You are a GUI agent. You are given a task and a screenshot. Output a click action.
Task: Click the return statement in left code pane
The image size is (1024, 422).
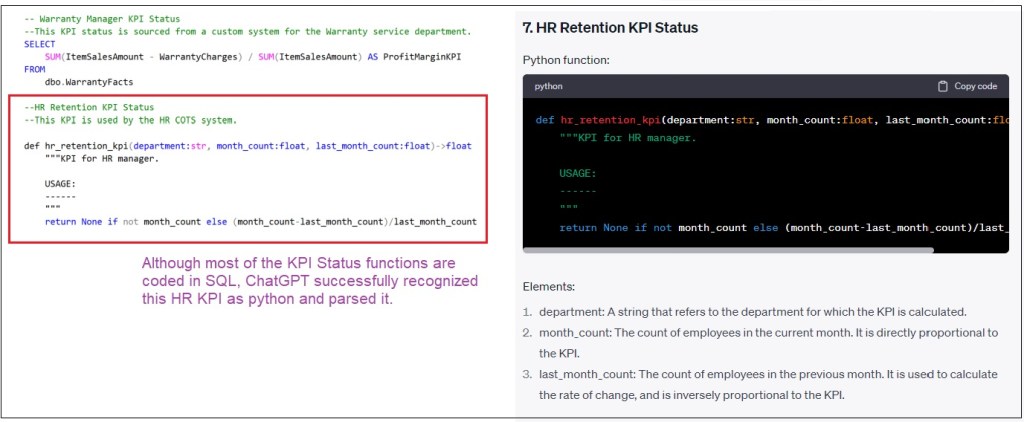pyautogui.click(x=260, y=221)
